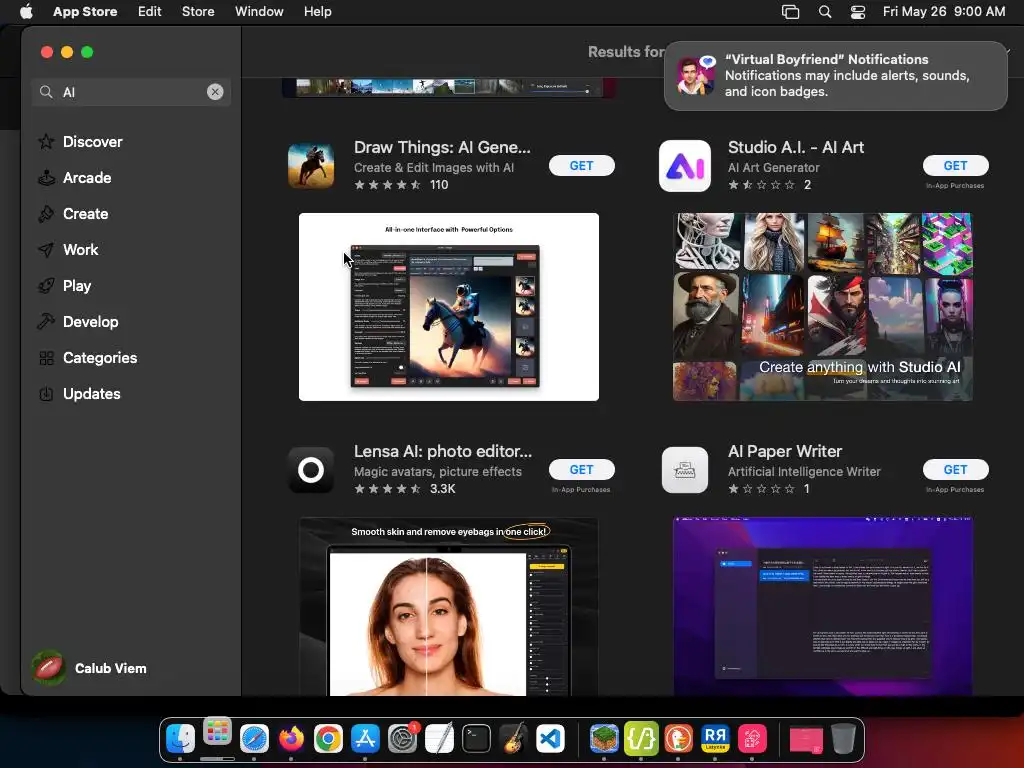Screen dimensions: 1024x768
Task: Click the Work paper plane icon
Action: pyautogui.click(x=46, y=249)
